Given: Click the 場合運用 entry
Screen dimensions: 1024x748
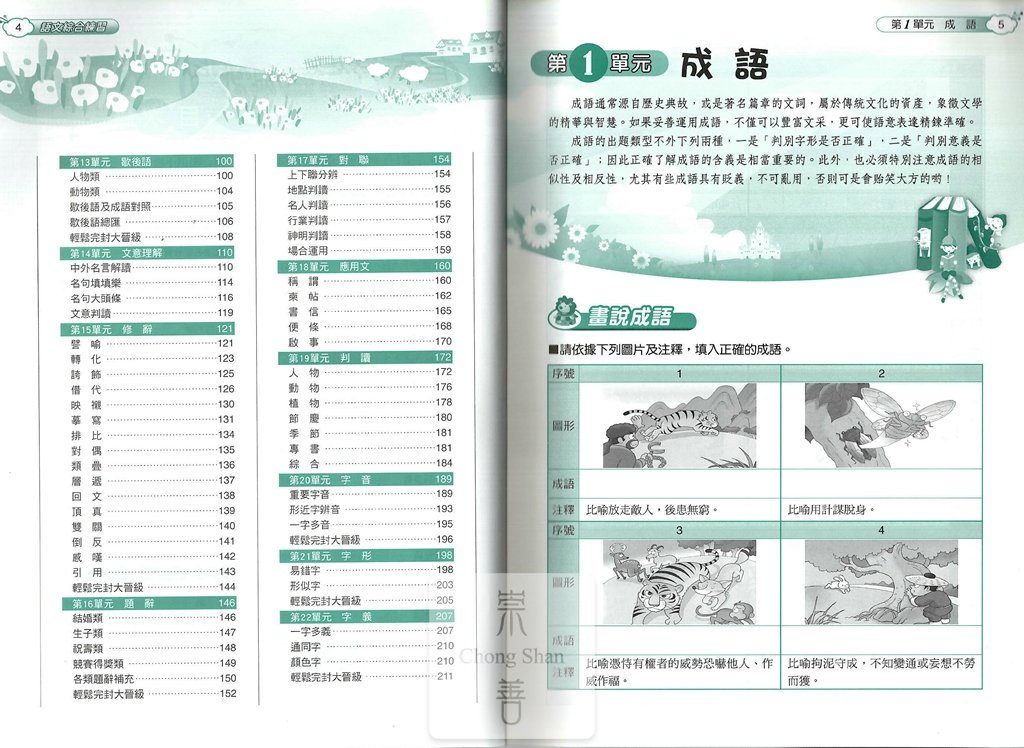Looking at the screenshot, I should click(x=368, y=250).
